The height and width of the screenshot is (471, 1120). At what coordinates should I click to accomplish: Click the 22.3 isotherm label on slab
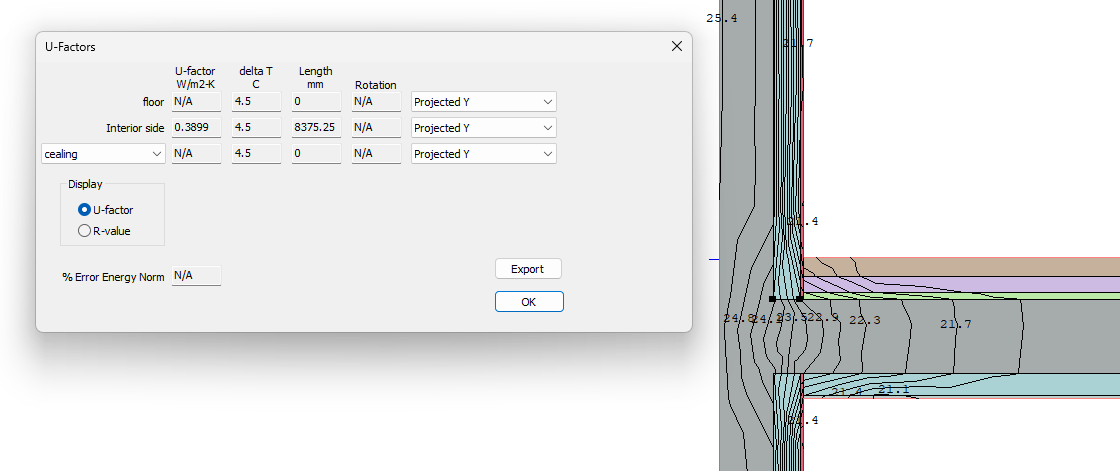pos(864,320)
